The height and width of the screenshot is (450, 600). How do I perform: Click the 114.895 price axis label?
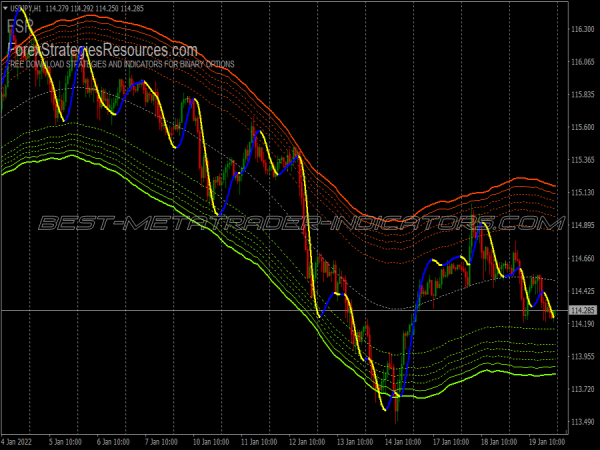point(582,225)
